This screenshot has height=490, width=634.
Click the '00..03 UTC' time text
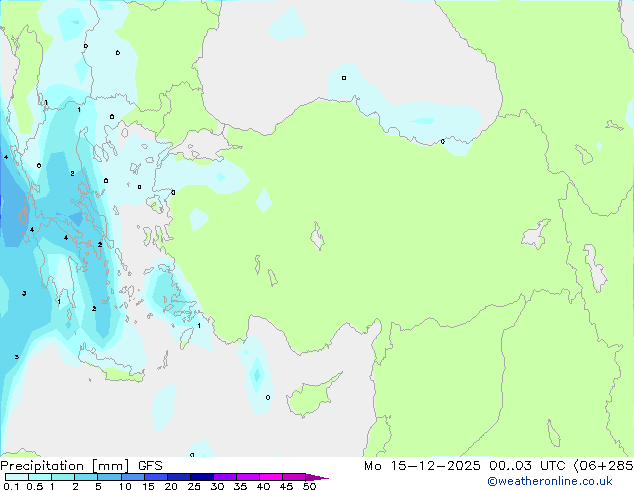point(527,466)
